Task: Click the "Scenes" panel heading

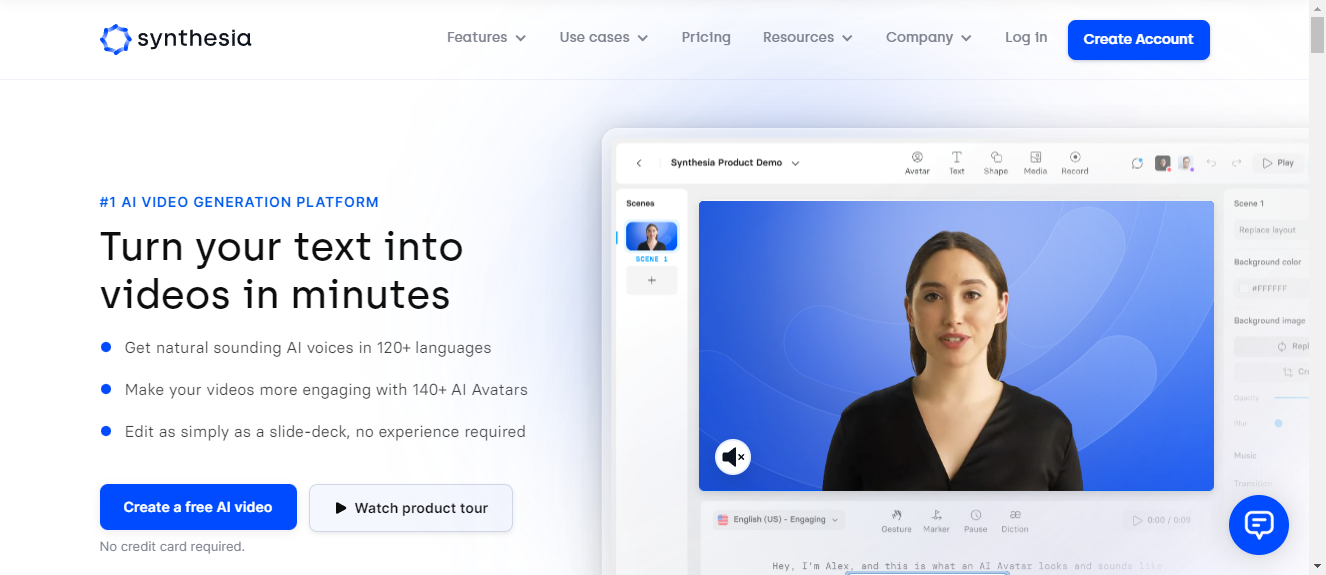Action: point(640,203)
